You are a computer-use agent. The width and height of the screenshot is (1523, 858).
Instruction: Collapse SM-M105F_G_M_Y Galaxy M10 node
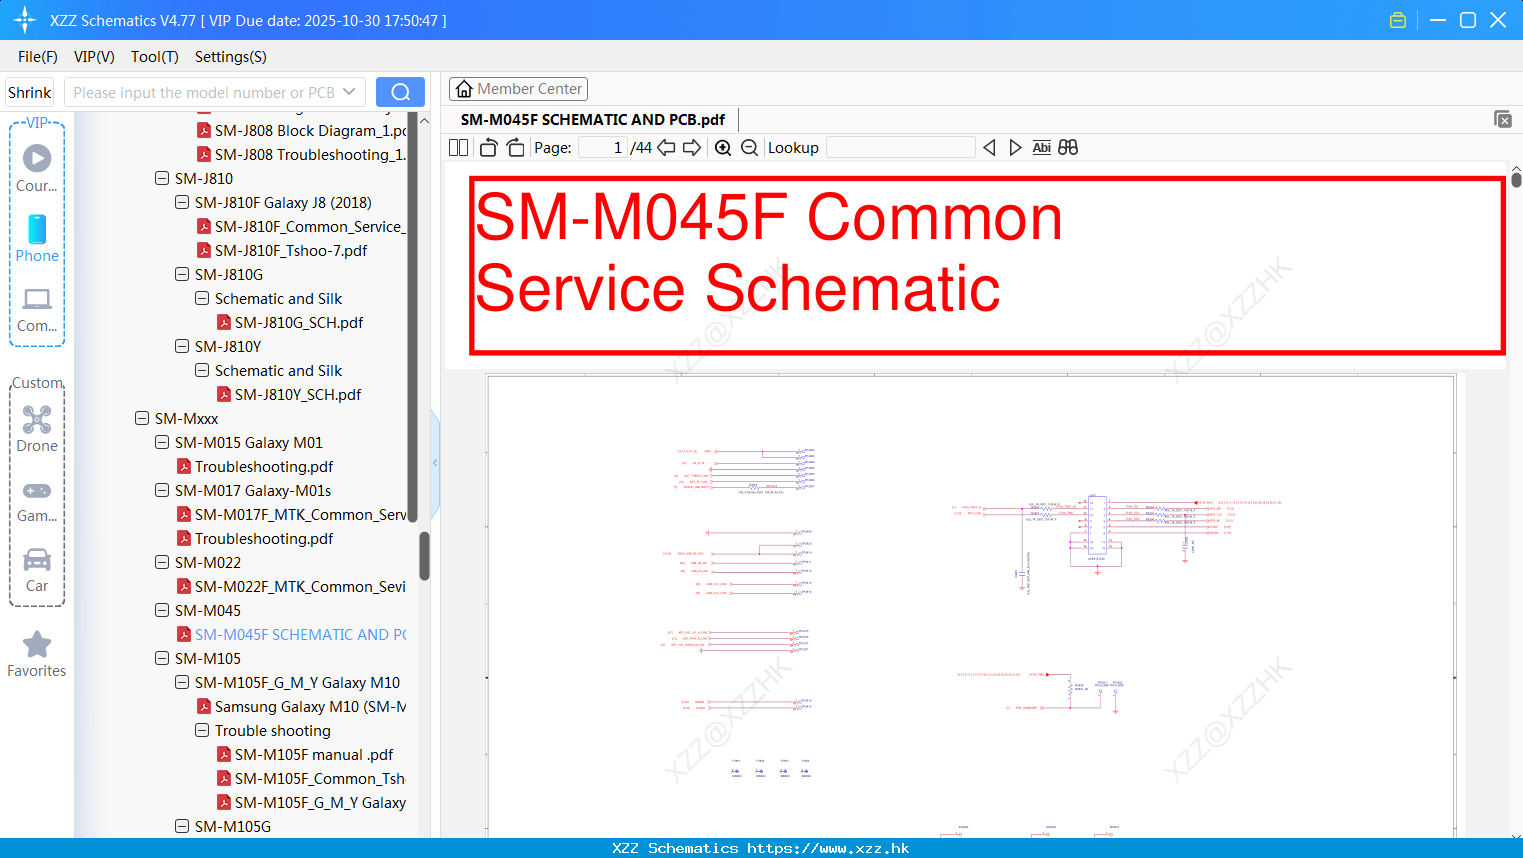182,682
